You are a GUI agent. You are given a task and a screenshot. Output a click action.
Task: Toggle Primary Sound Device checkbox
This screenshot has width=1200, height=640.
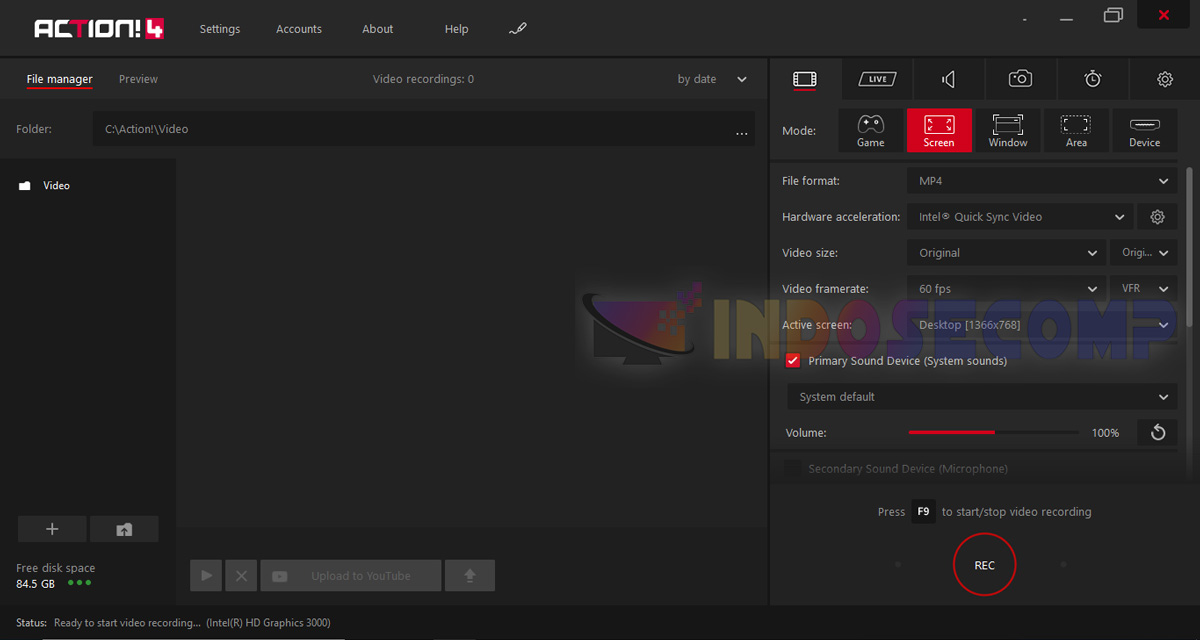tap(793, 361)
